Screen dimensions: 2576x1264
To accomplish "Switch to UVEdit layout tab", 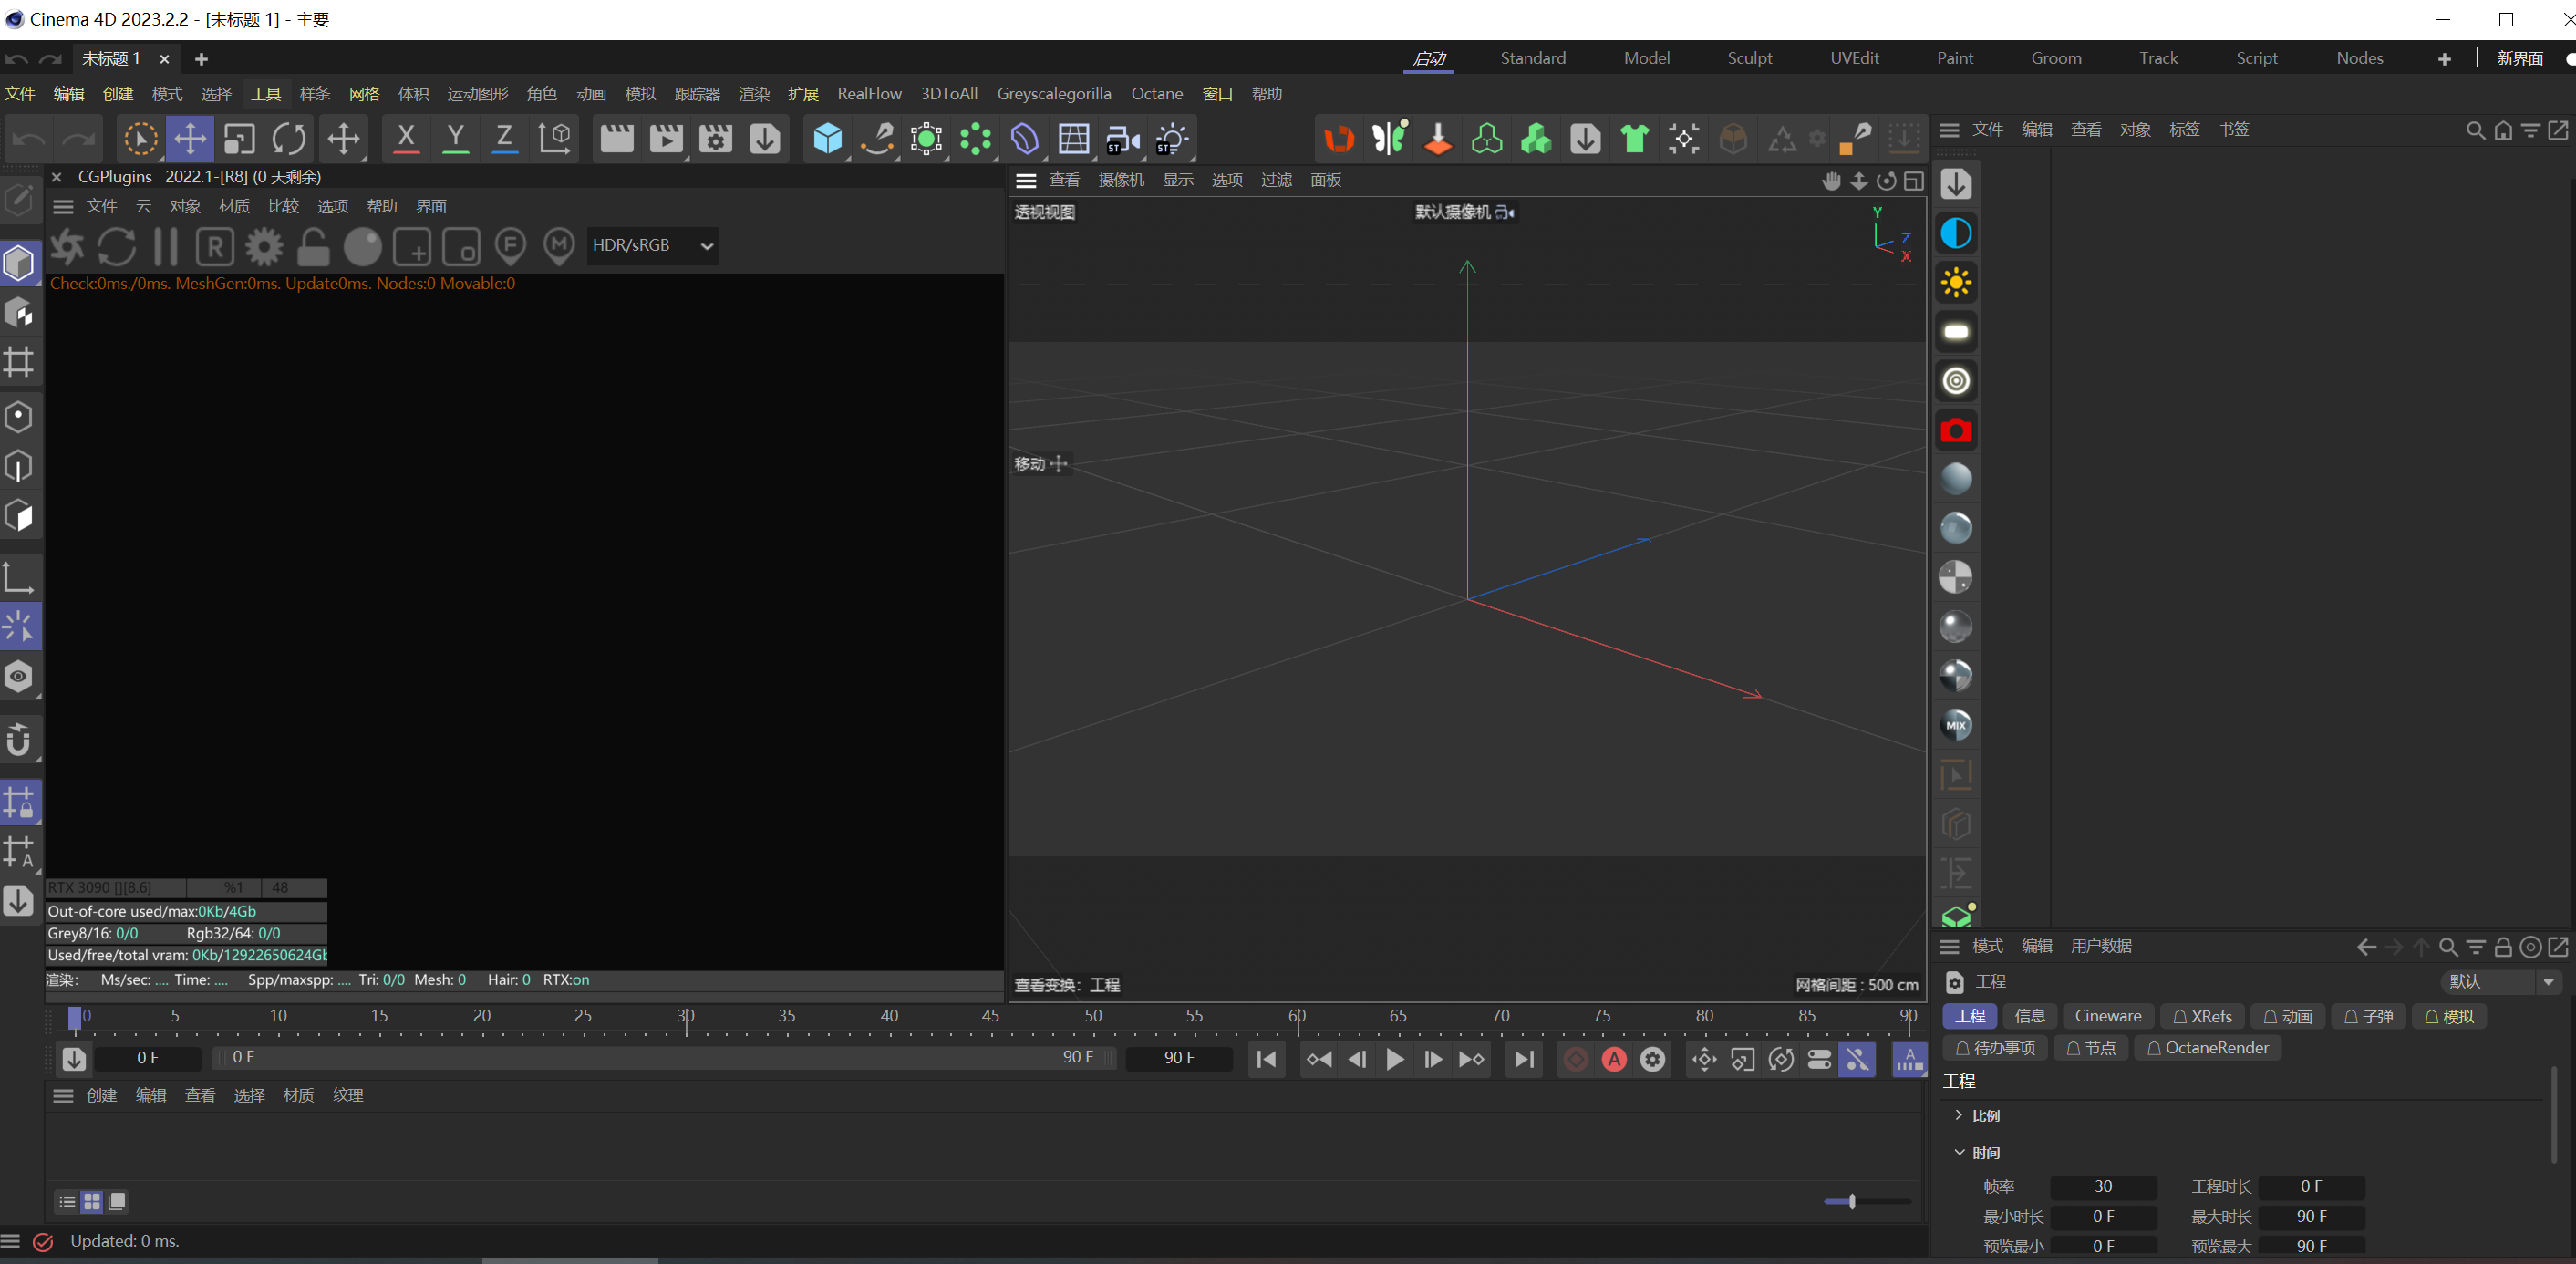I will (x=1853, y=58).
